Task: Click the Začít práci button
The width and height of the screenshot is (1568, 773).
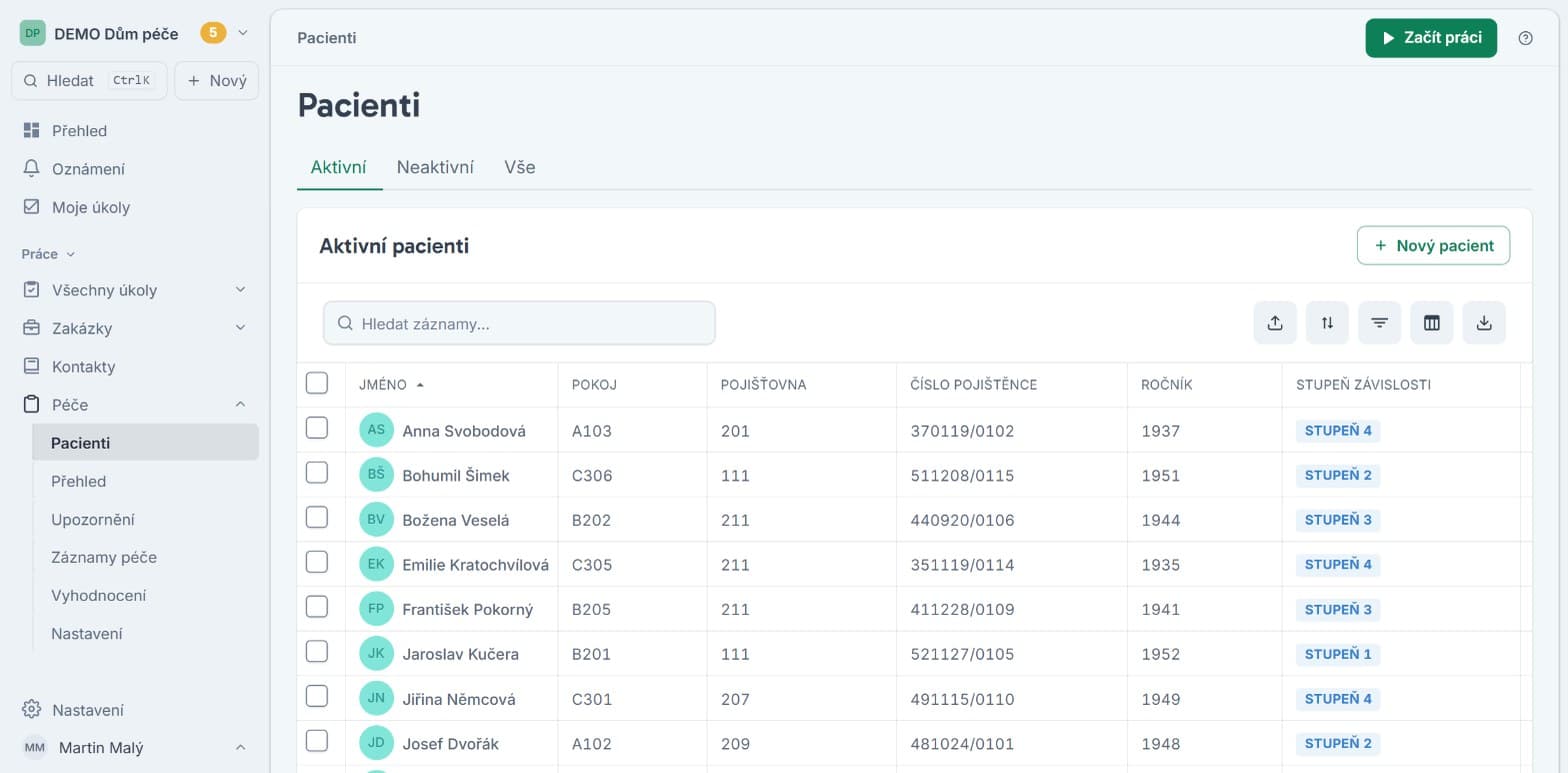Action: (x=1431, y=38)
